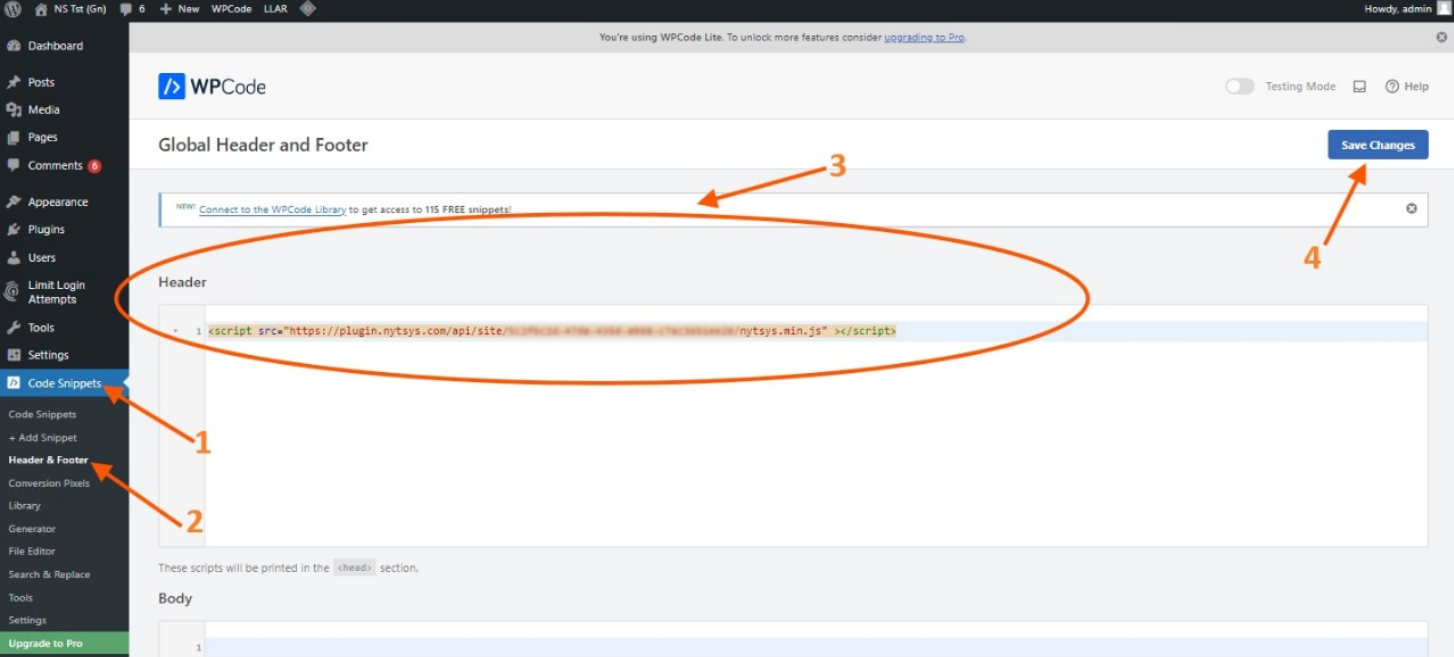
Task: Click Upgrade to Pro in sidebar
Action: [x=64, y=643]
